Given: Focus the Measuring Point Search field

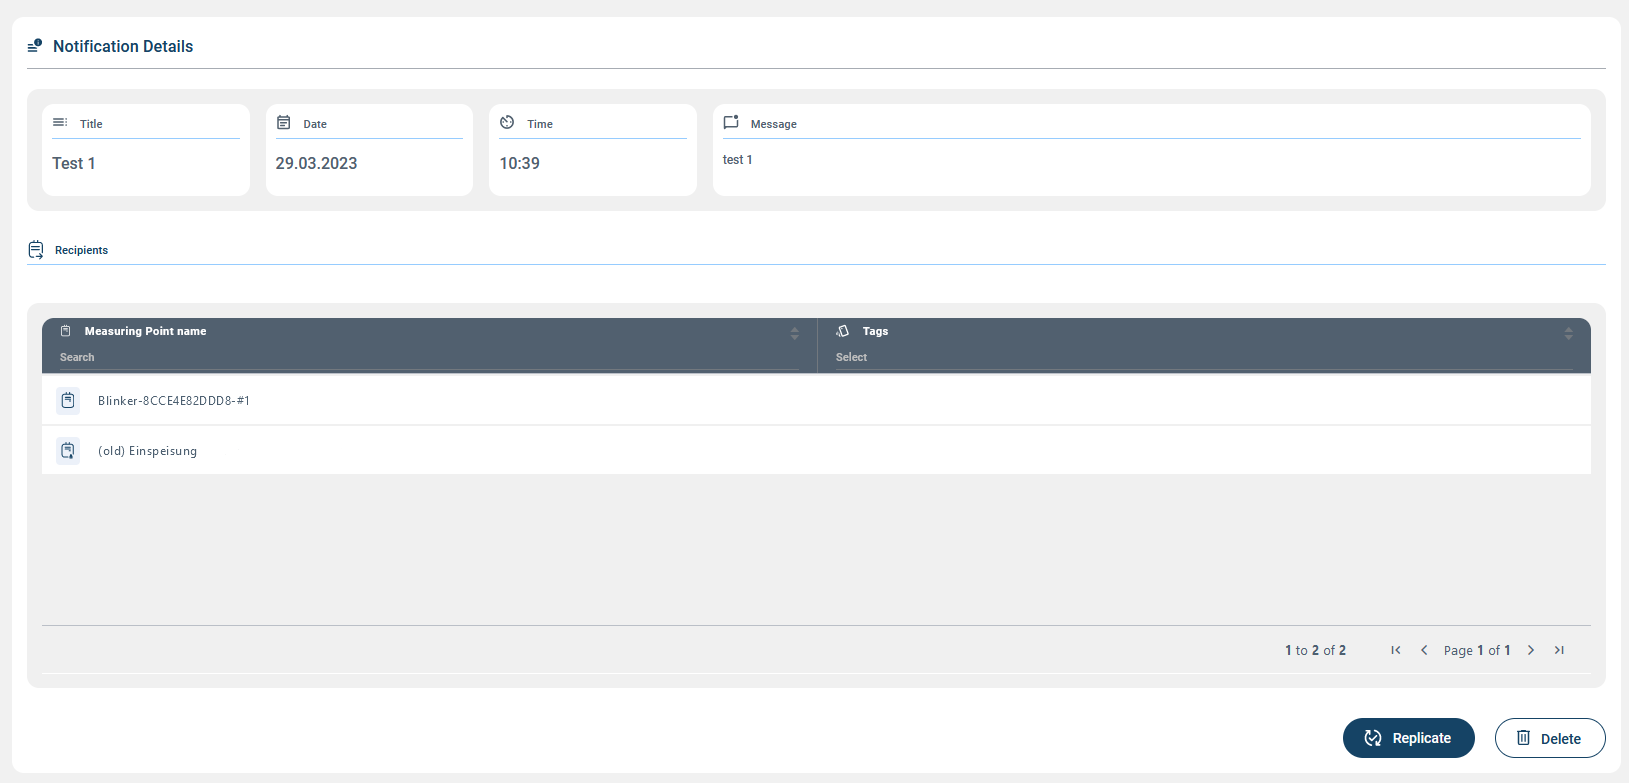Looking at the screenshot, I should 429,357.
